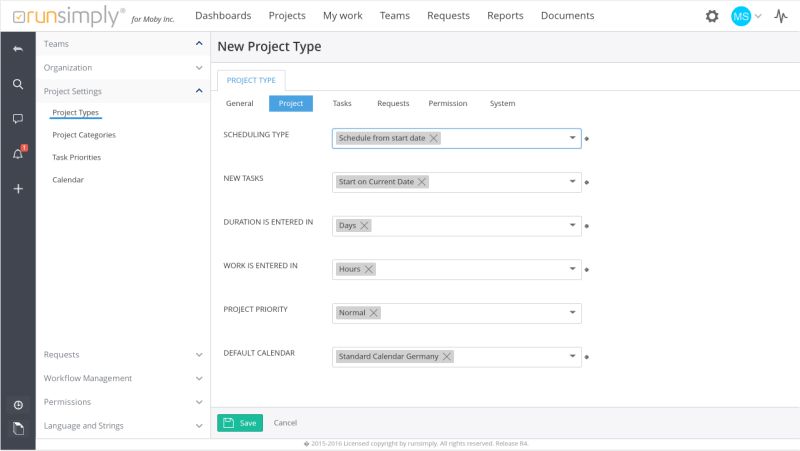
Task: Expand the Permissions sidebar section
Action: click(x=199, y=402)
